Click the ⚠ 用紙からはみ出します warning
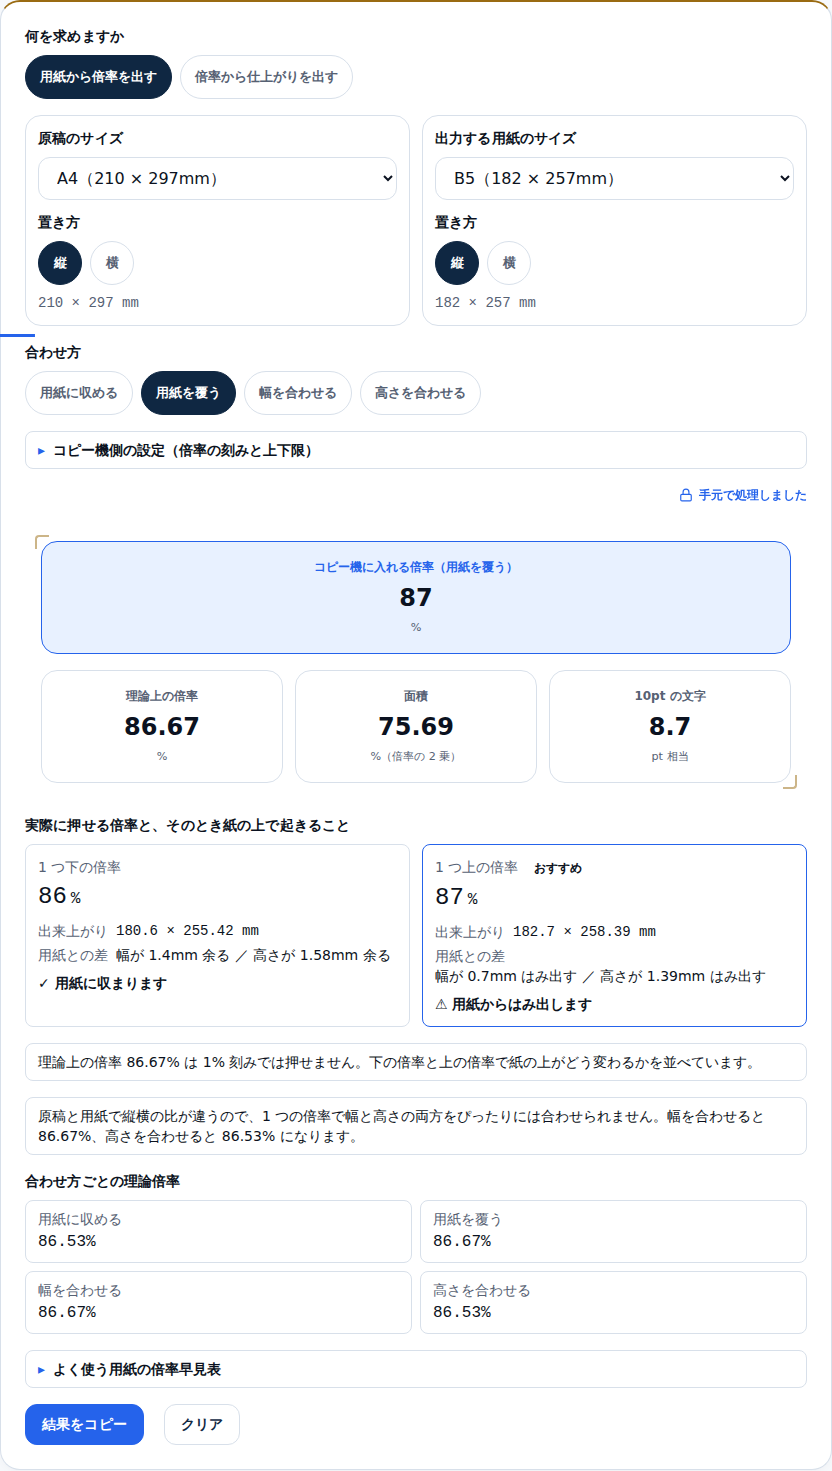This screenshot has width=832, height=1471. pos(513,1004)
